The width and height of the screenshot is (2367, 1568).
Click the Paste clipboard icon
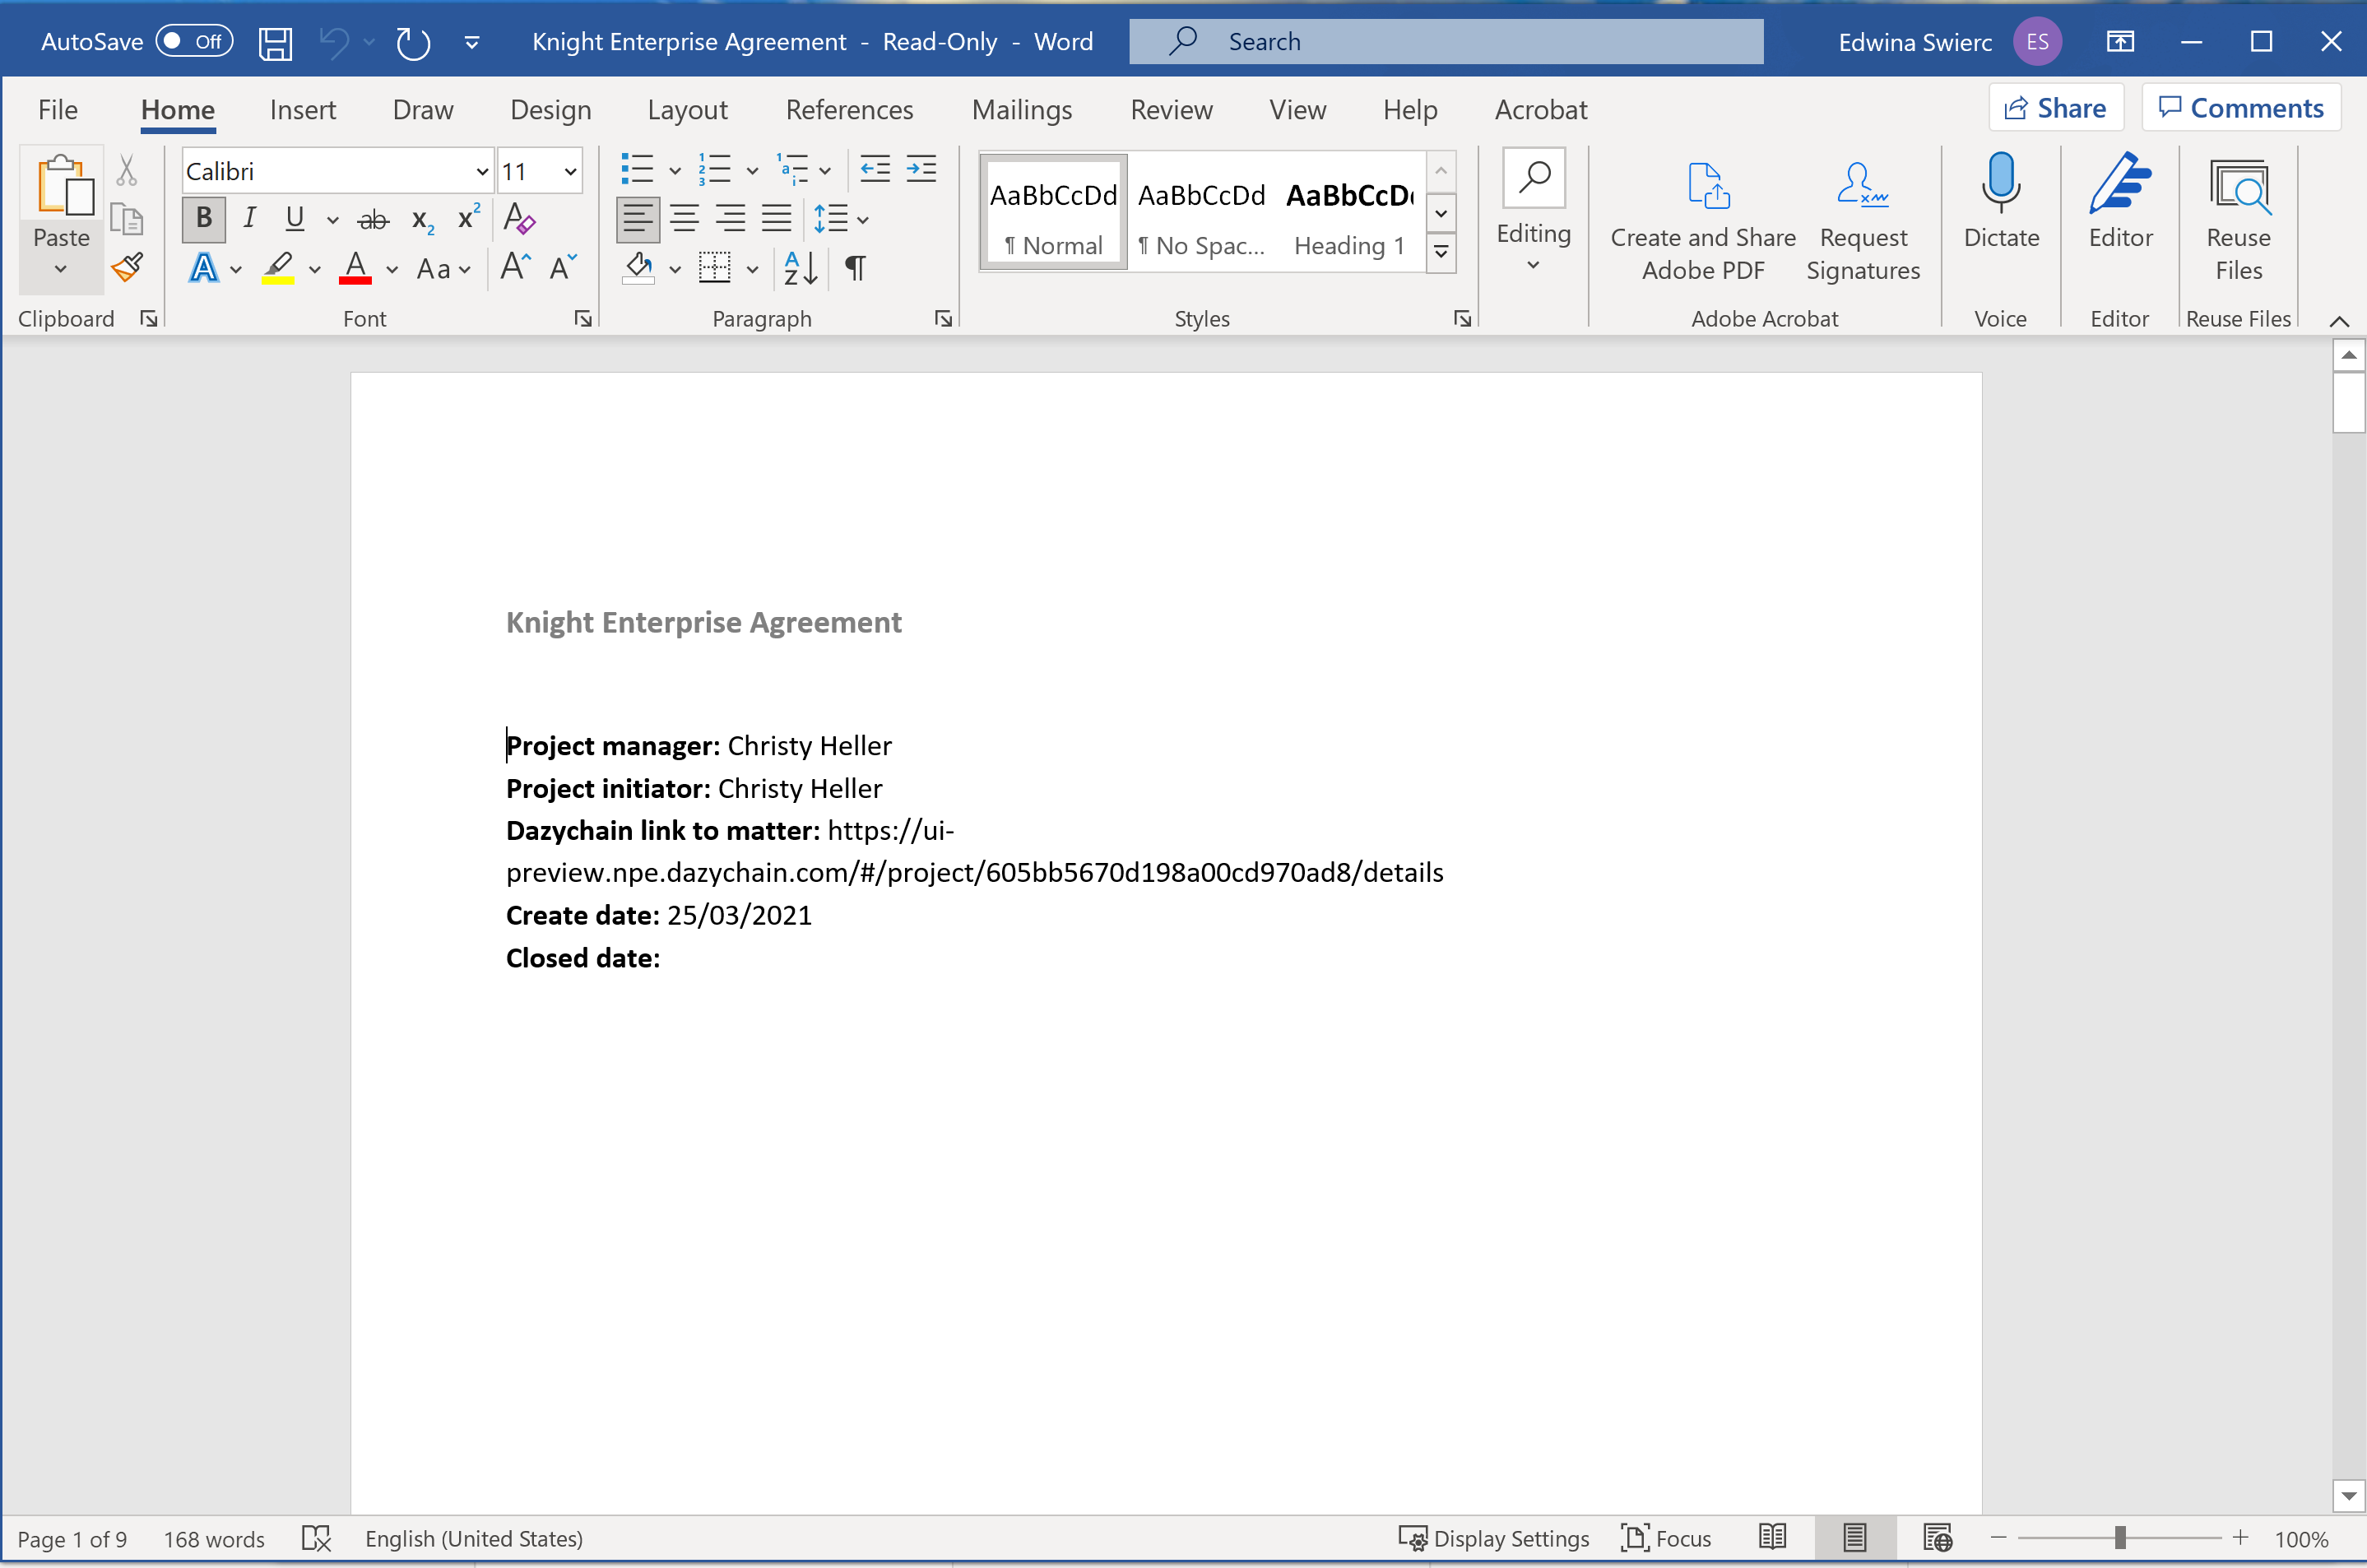[x=65, y=186]
